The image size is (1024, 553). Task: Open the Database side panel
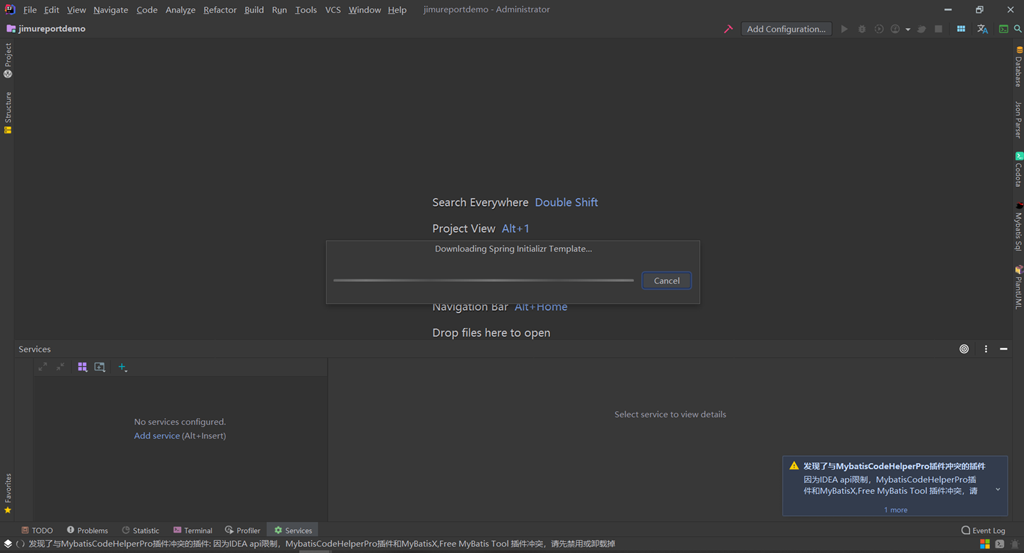pyautogui.click(x=1018, y=67)
